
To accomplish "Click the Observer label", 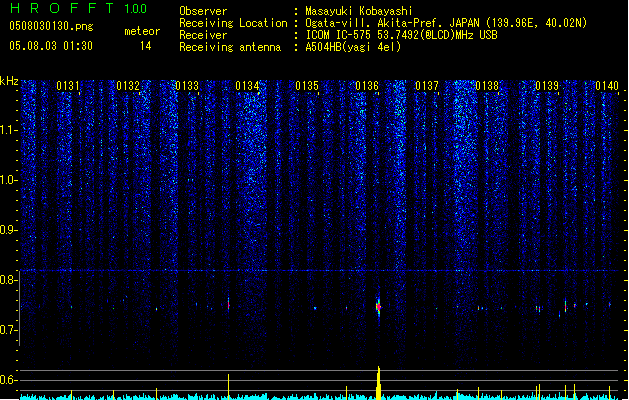I will (x=203, y=11).
